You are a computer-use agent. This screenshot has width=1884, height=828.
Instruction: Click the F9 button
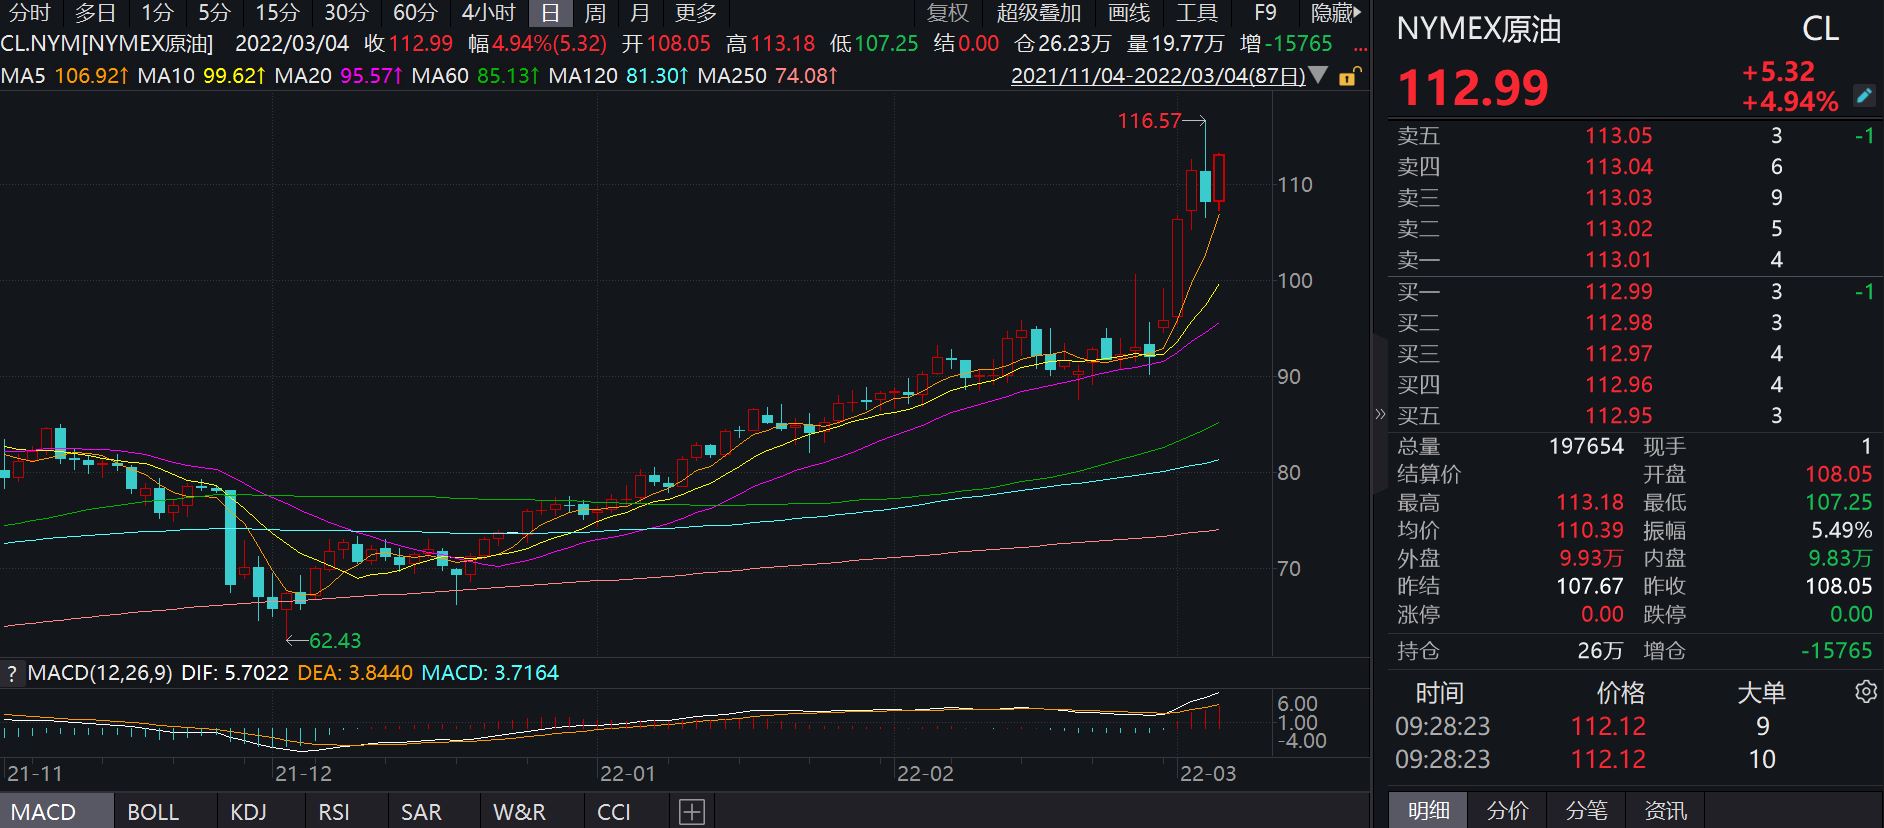(1265, 13)
